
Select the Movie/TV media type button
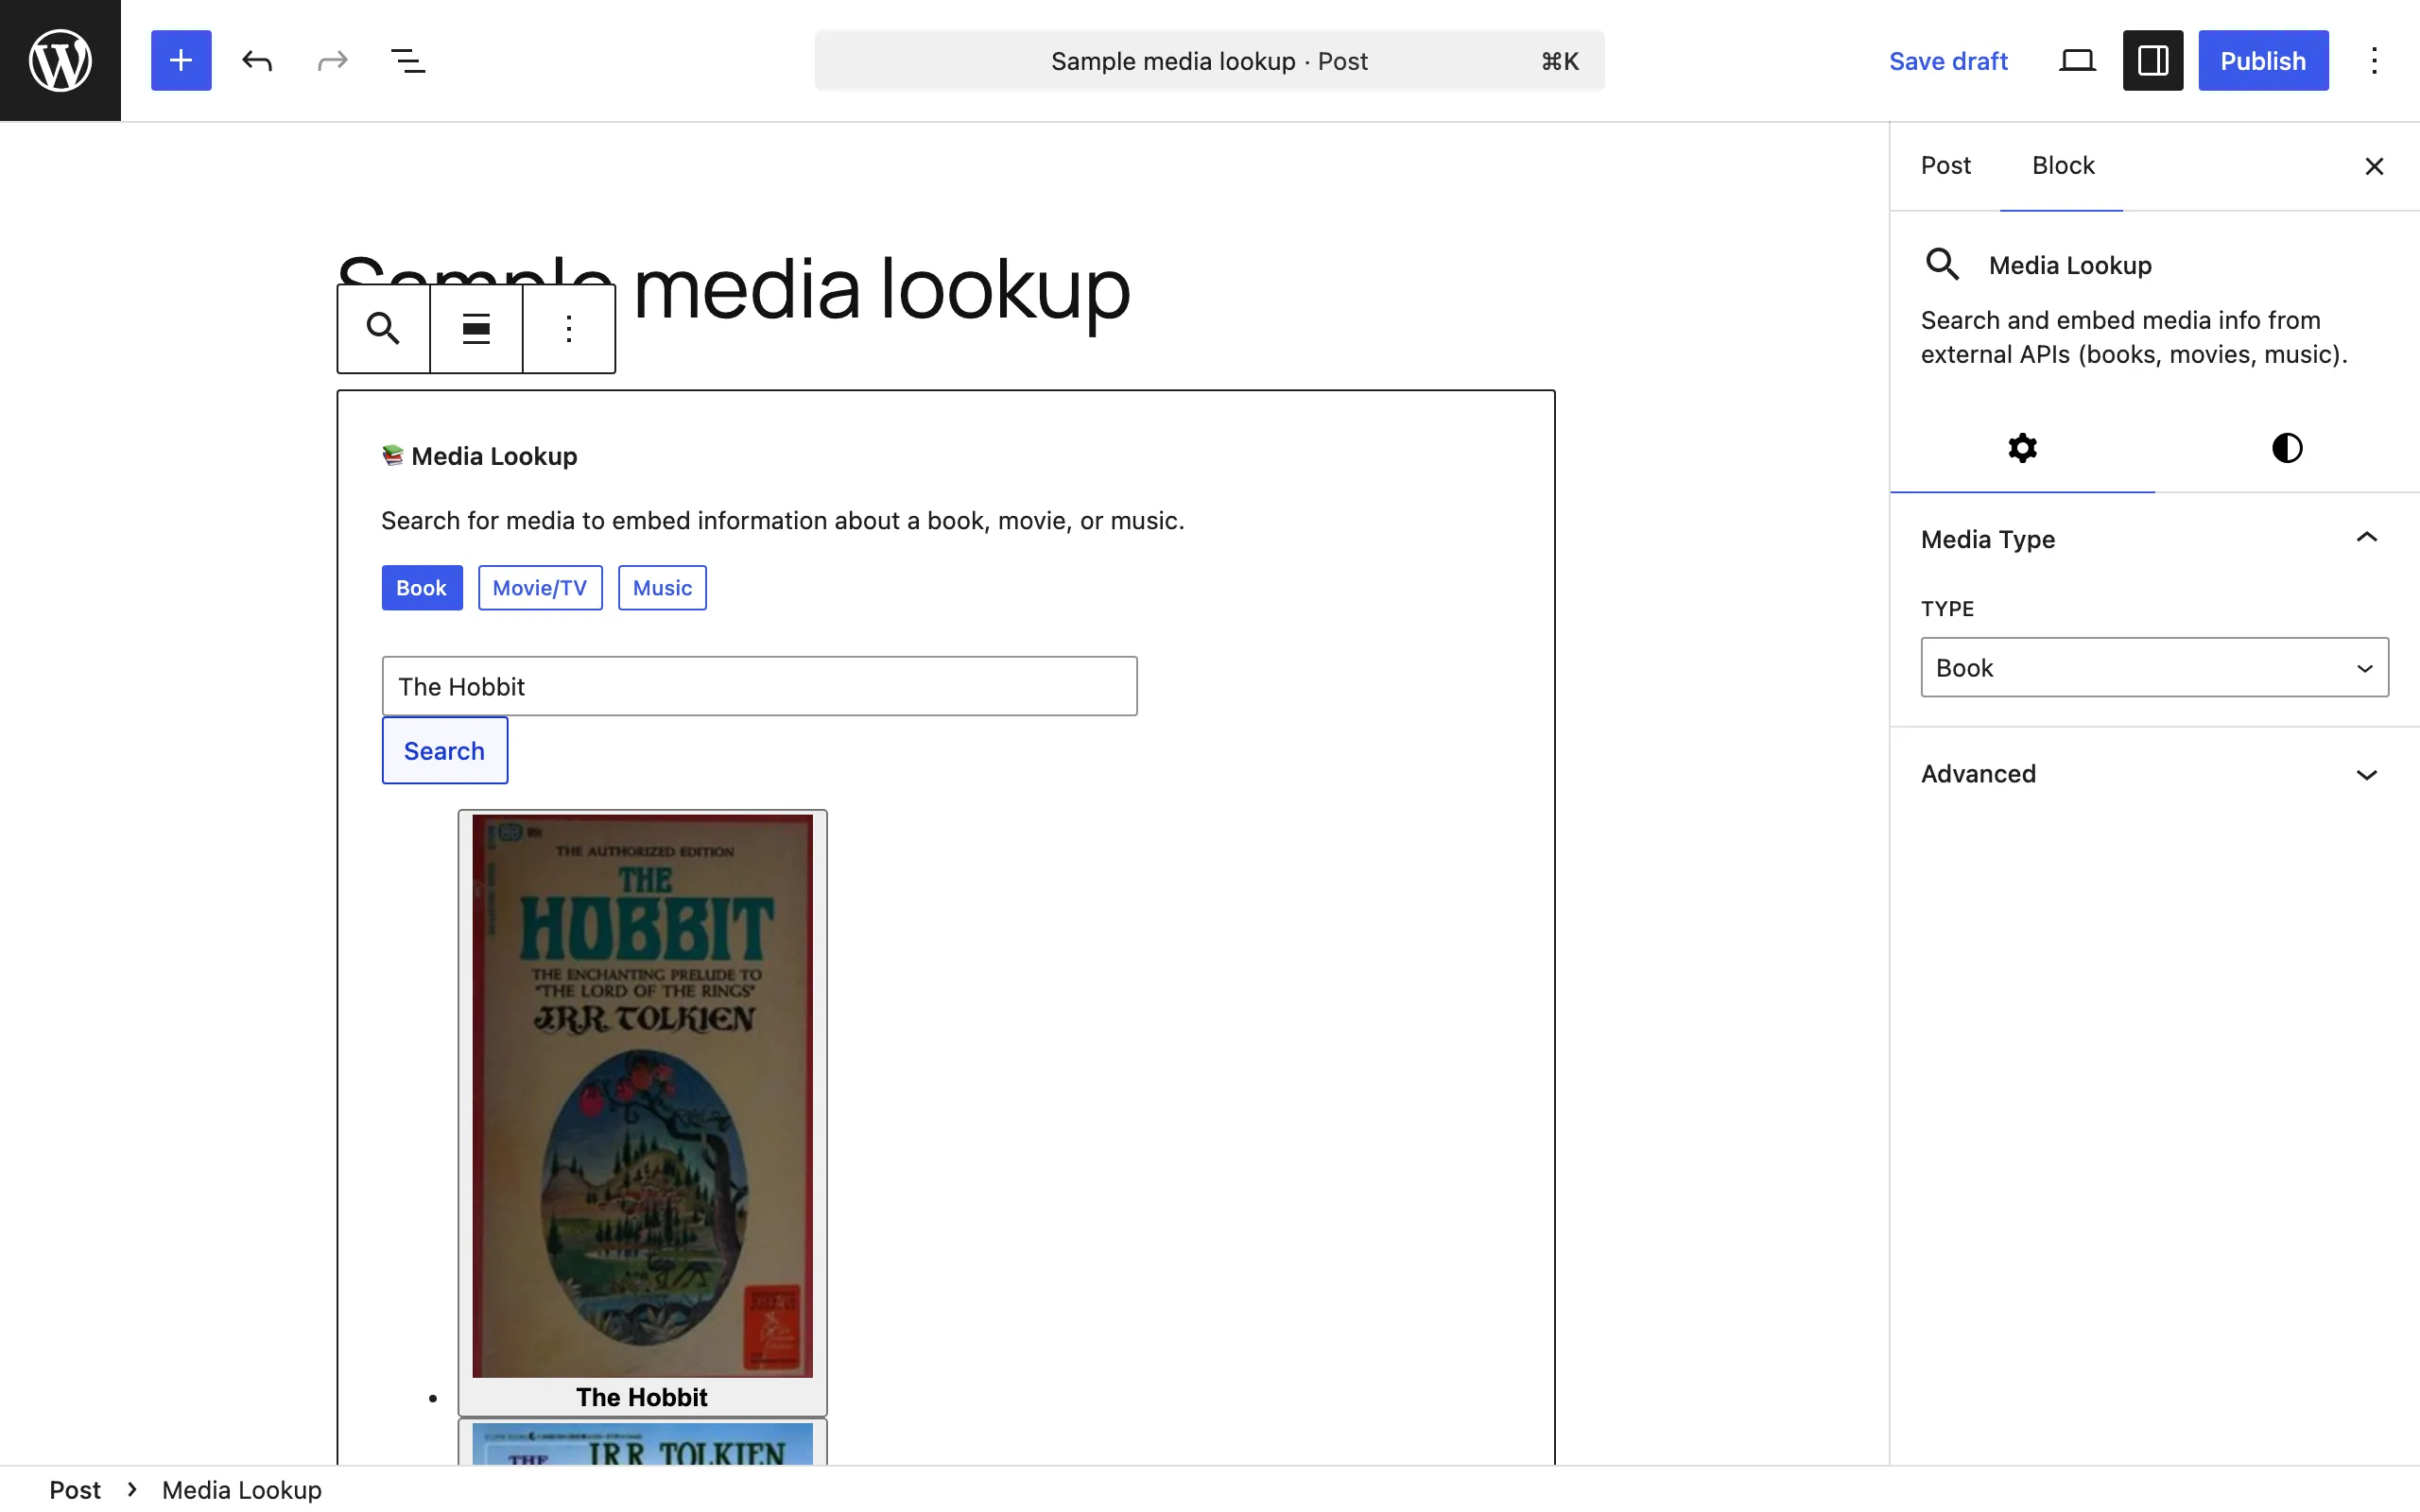click(540, 588)
